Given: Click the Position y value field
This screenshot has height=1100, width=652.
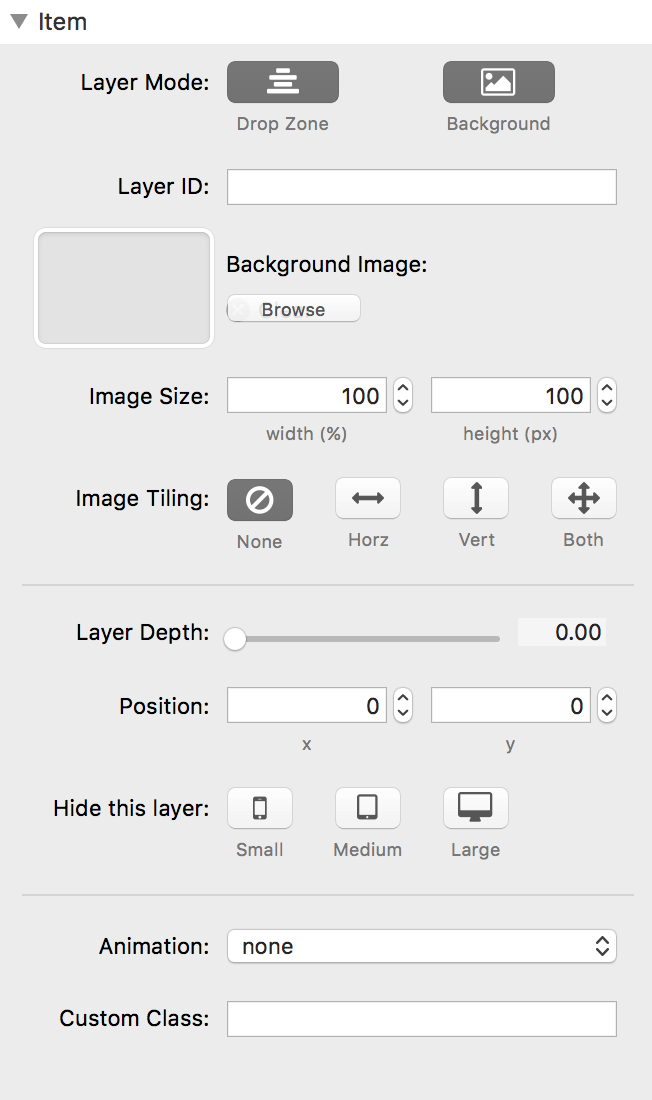Looking at the screenshot, I should [510, 706].
